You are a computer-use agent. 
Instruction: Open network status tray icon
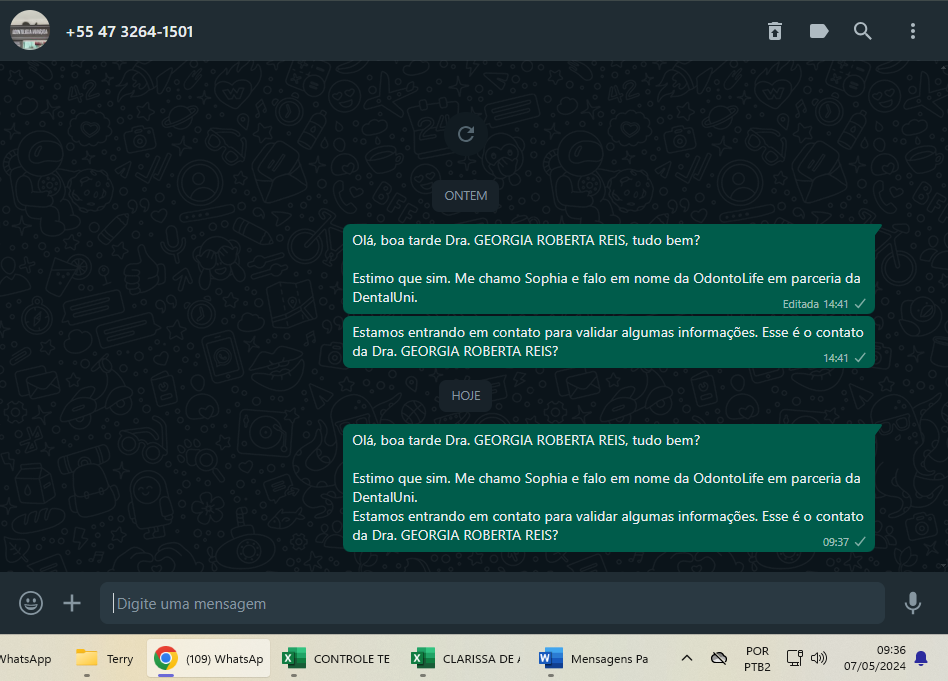tap(794, 658)
